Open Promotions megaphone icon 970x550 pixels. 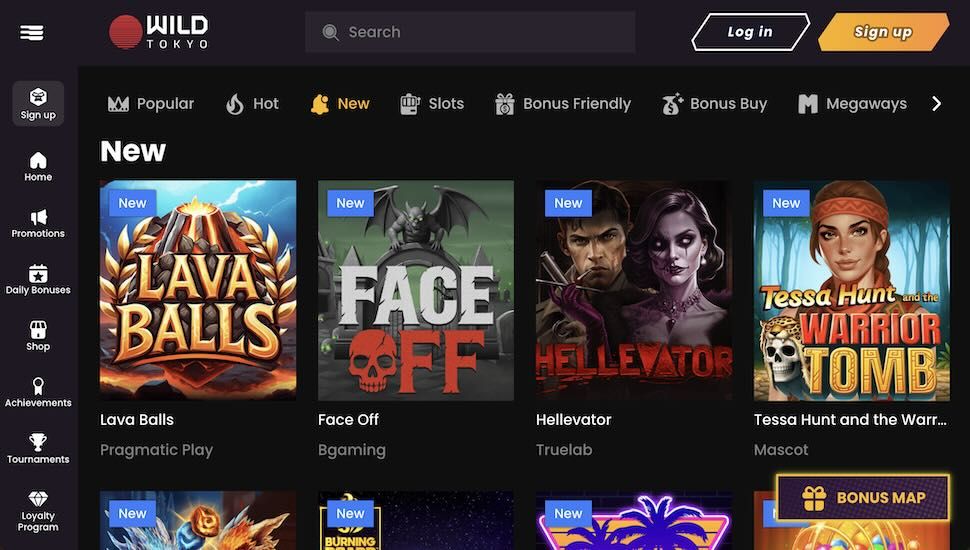pyautogui.click(x=38, y=217)
